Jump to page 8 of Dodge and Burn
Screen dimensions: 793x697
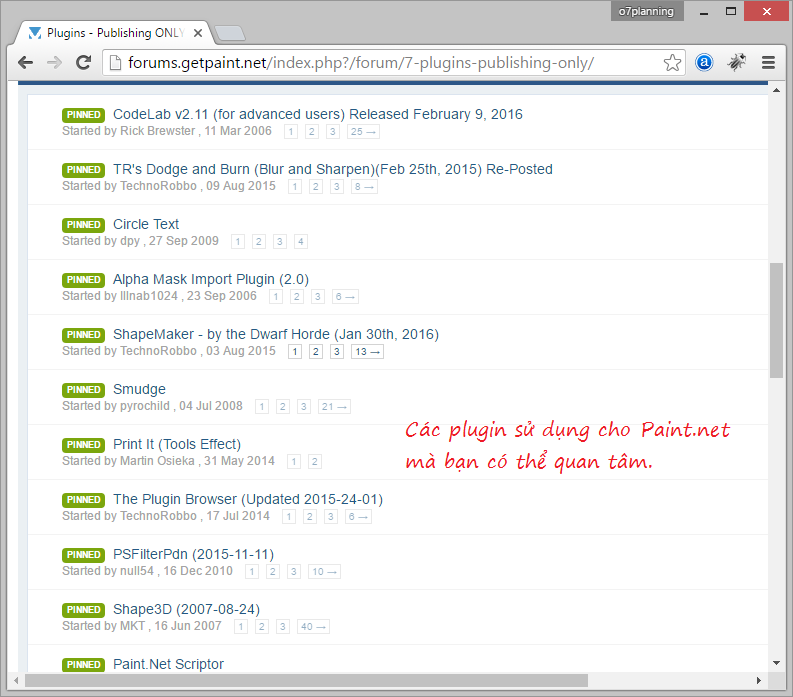click(x=364, y=187)
